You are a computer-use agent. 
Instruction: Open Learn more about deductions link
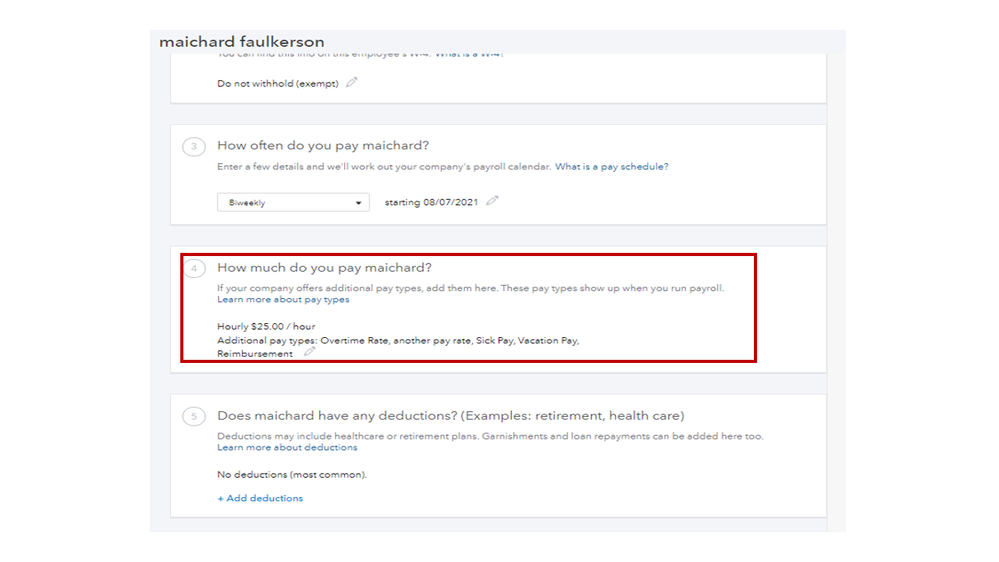(x=287, y=448)
